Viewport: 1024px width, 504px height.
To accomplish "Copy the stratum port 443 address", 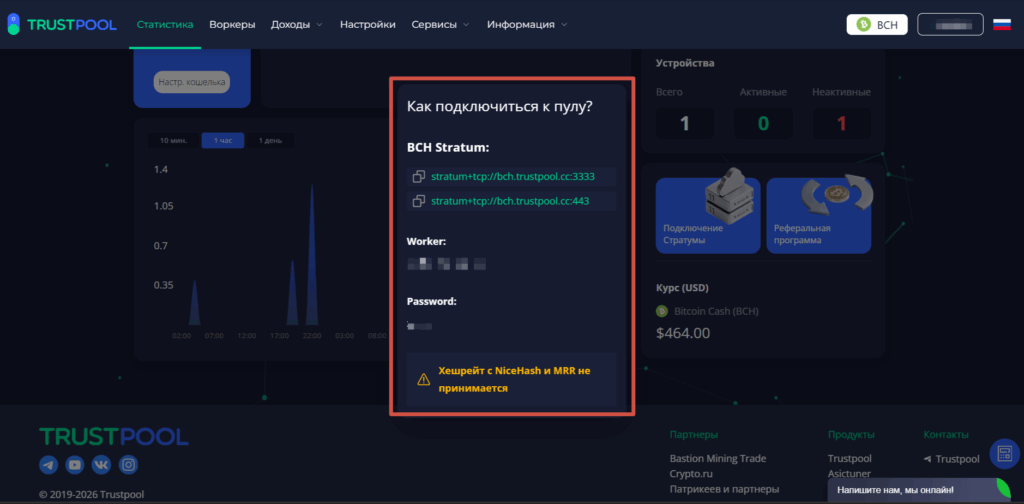I will [419, 201].
